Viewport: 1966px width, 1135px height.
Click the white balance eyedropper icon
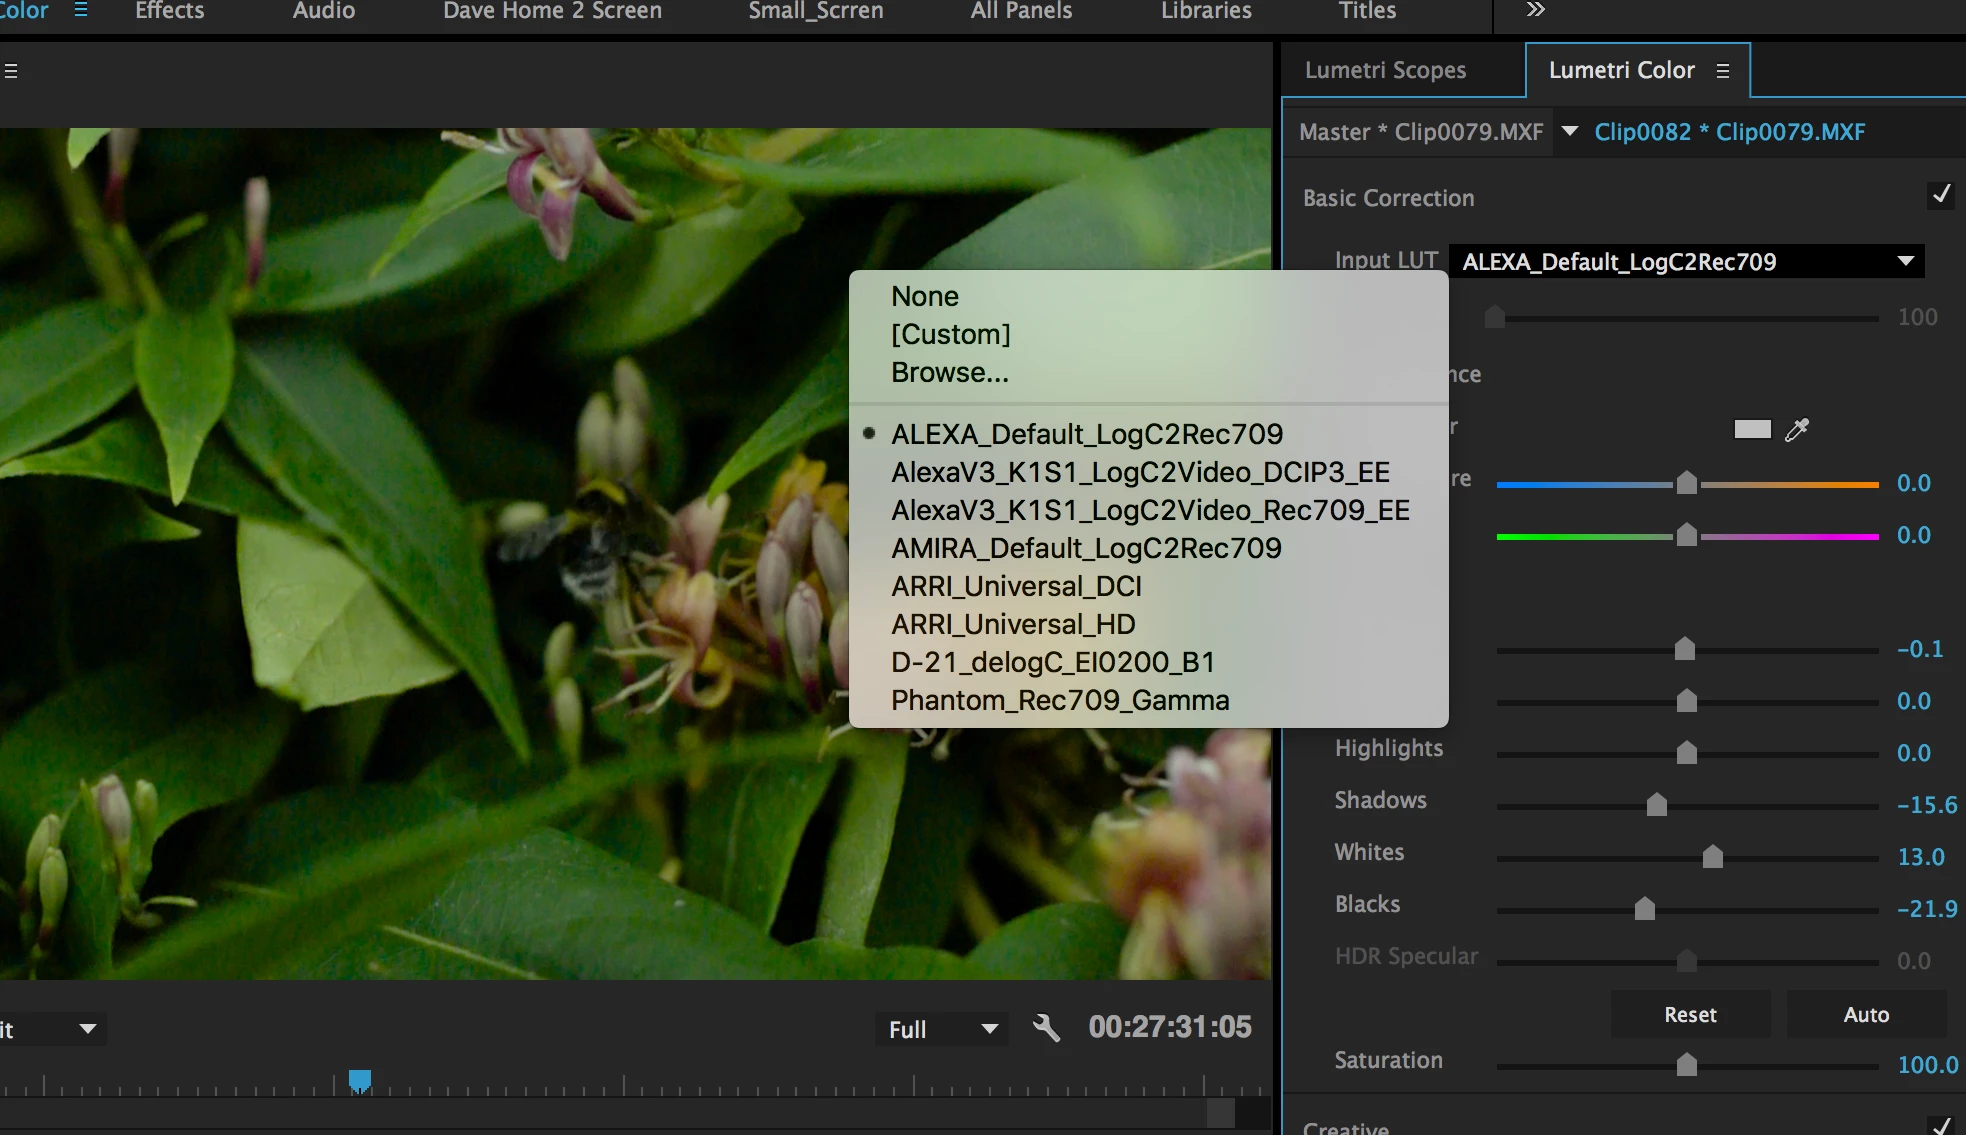1797,430
